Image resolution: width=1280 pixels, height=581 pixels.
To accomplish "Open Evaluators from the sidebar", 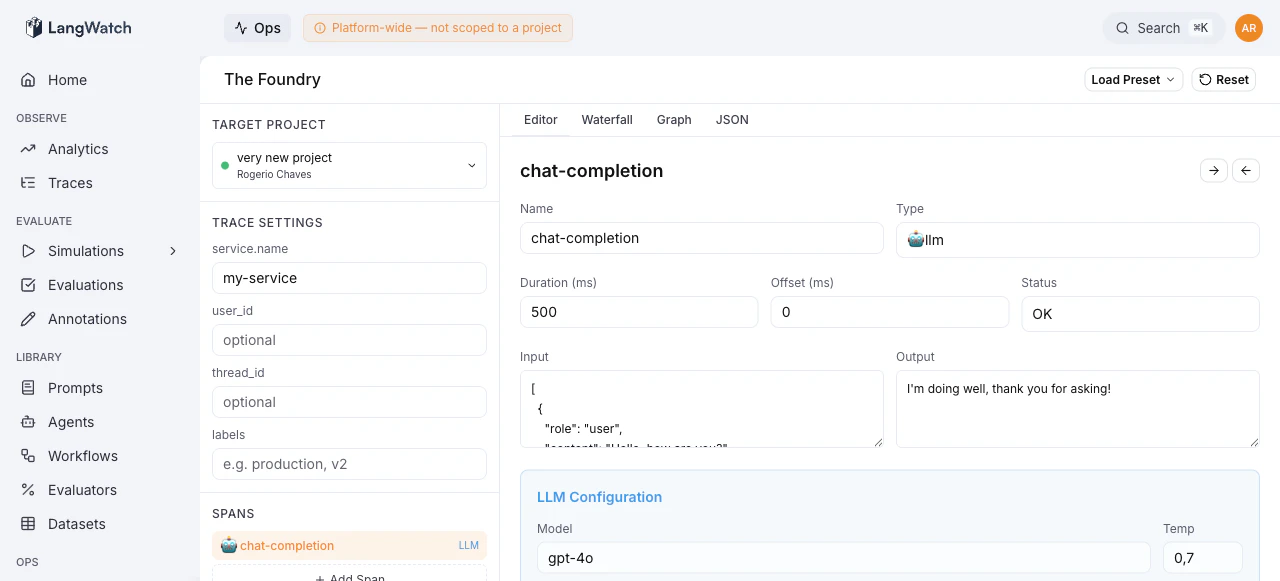I will [83, 489].
